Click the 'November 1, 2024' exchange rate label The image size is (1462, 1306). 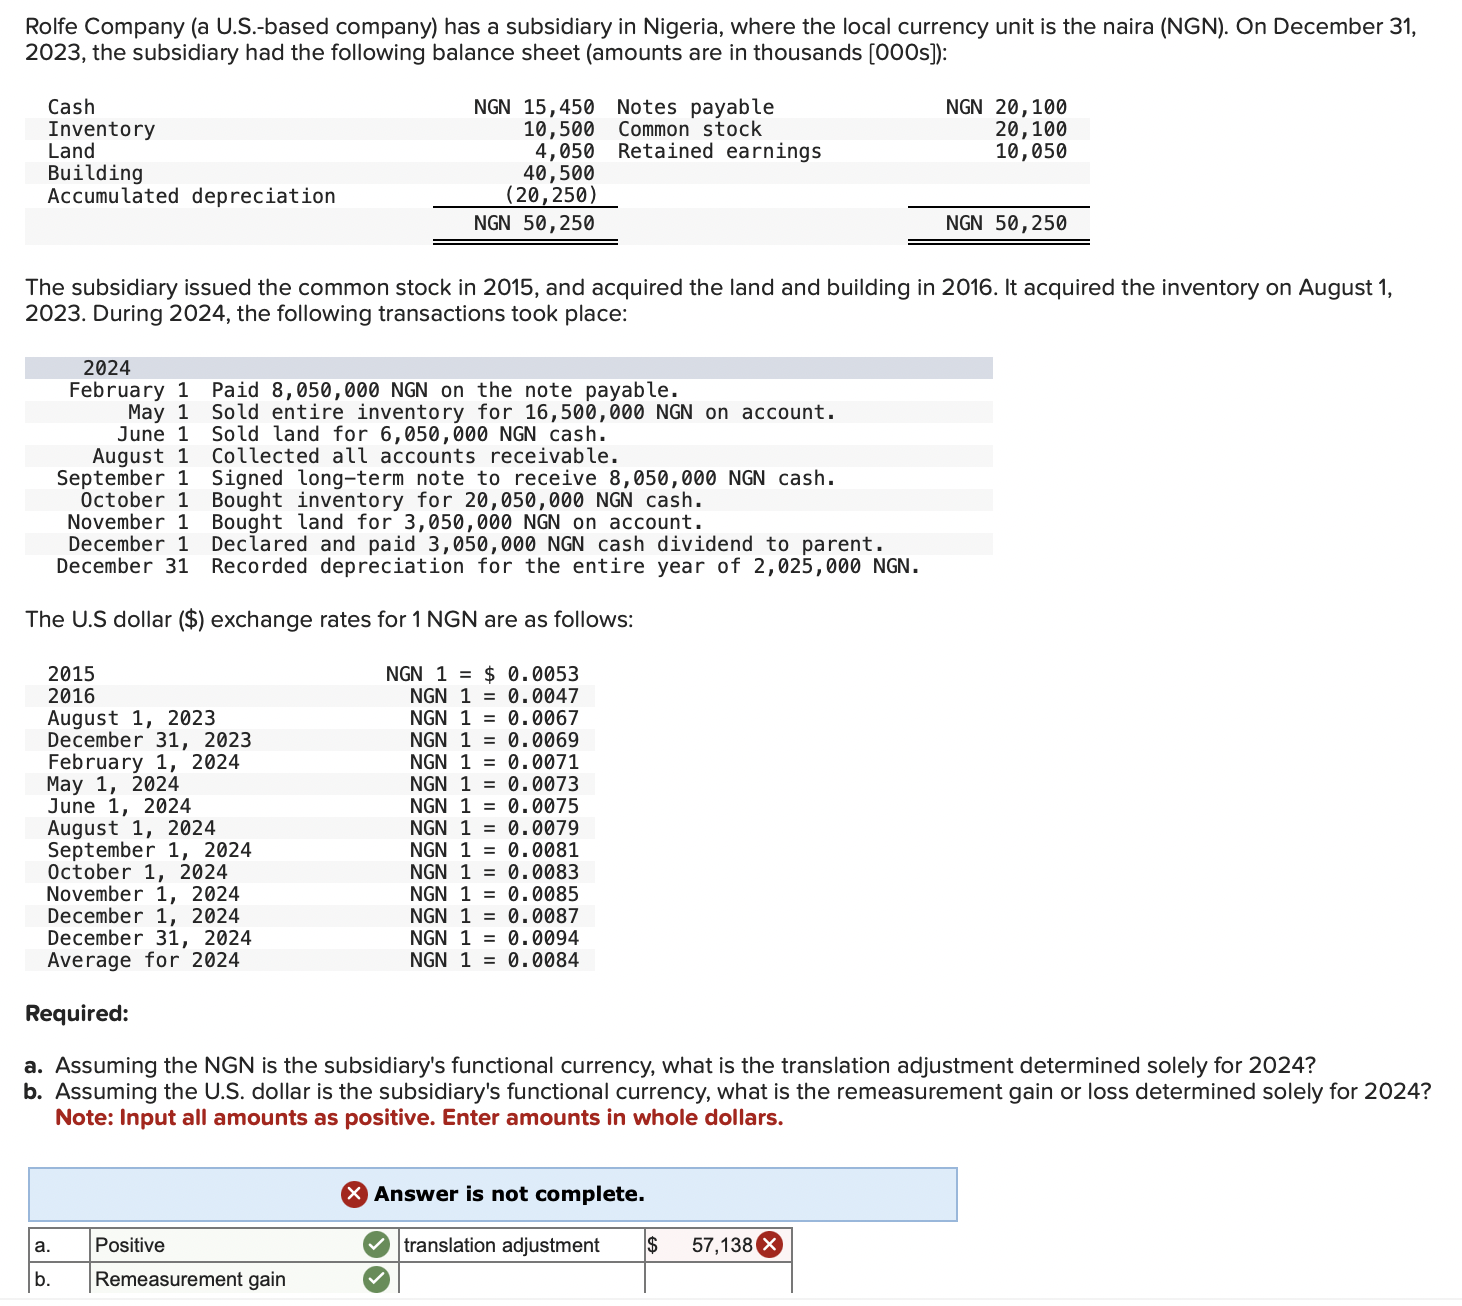point(143,894)
